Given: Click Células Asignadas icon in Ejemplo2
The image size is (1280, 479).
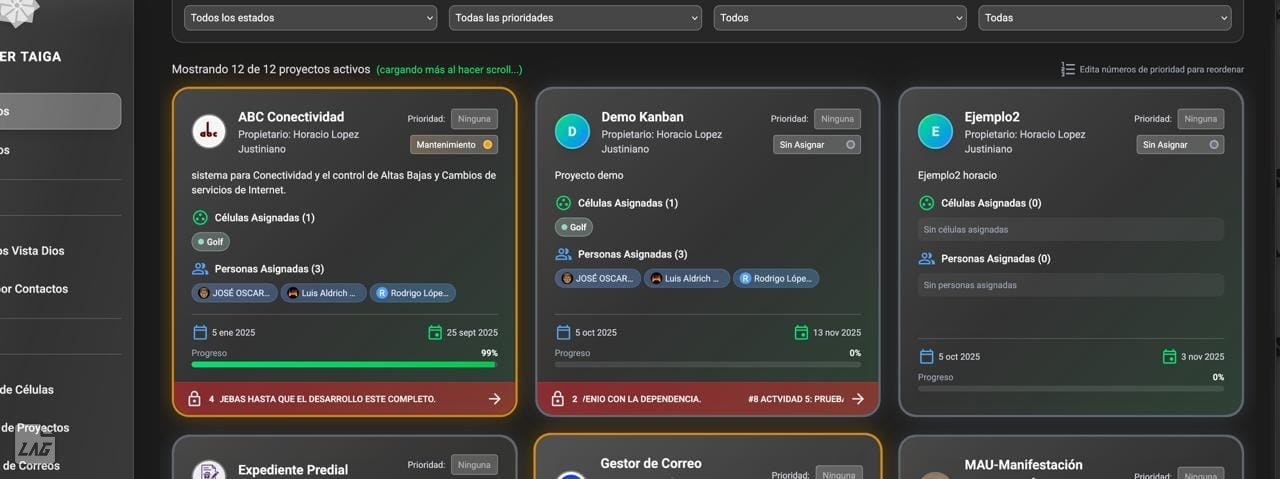Looking at the screenshot, I should tap(926, 203).
